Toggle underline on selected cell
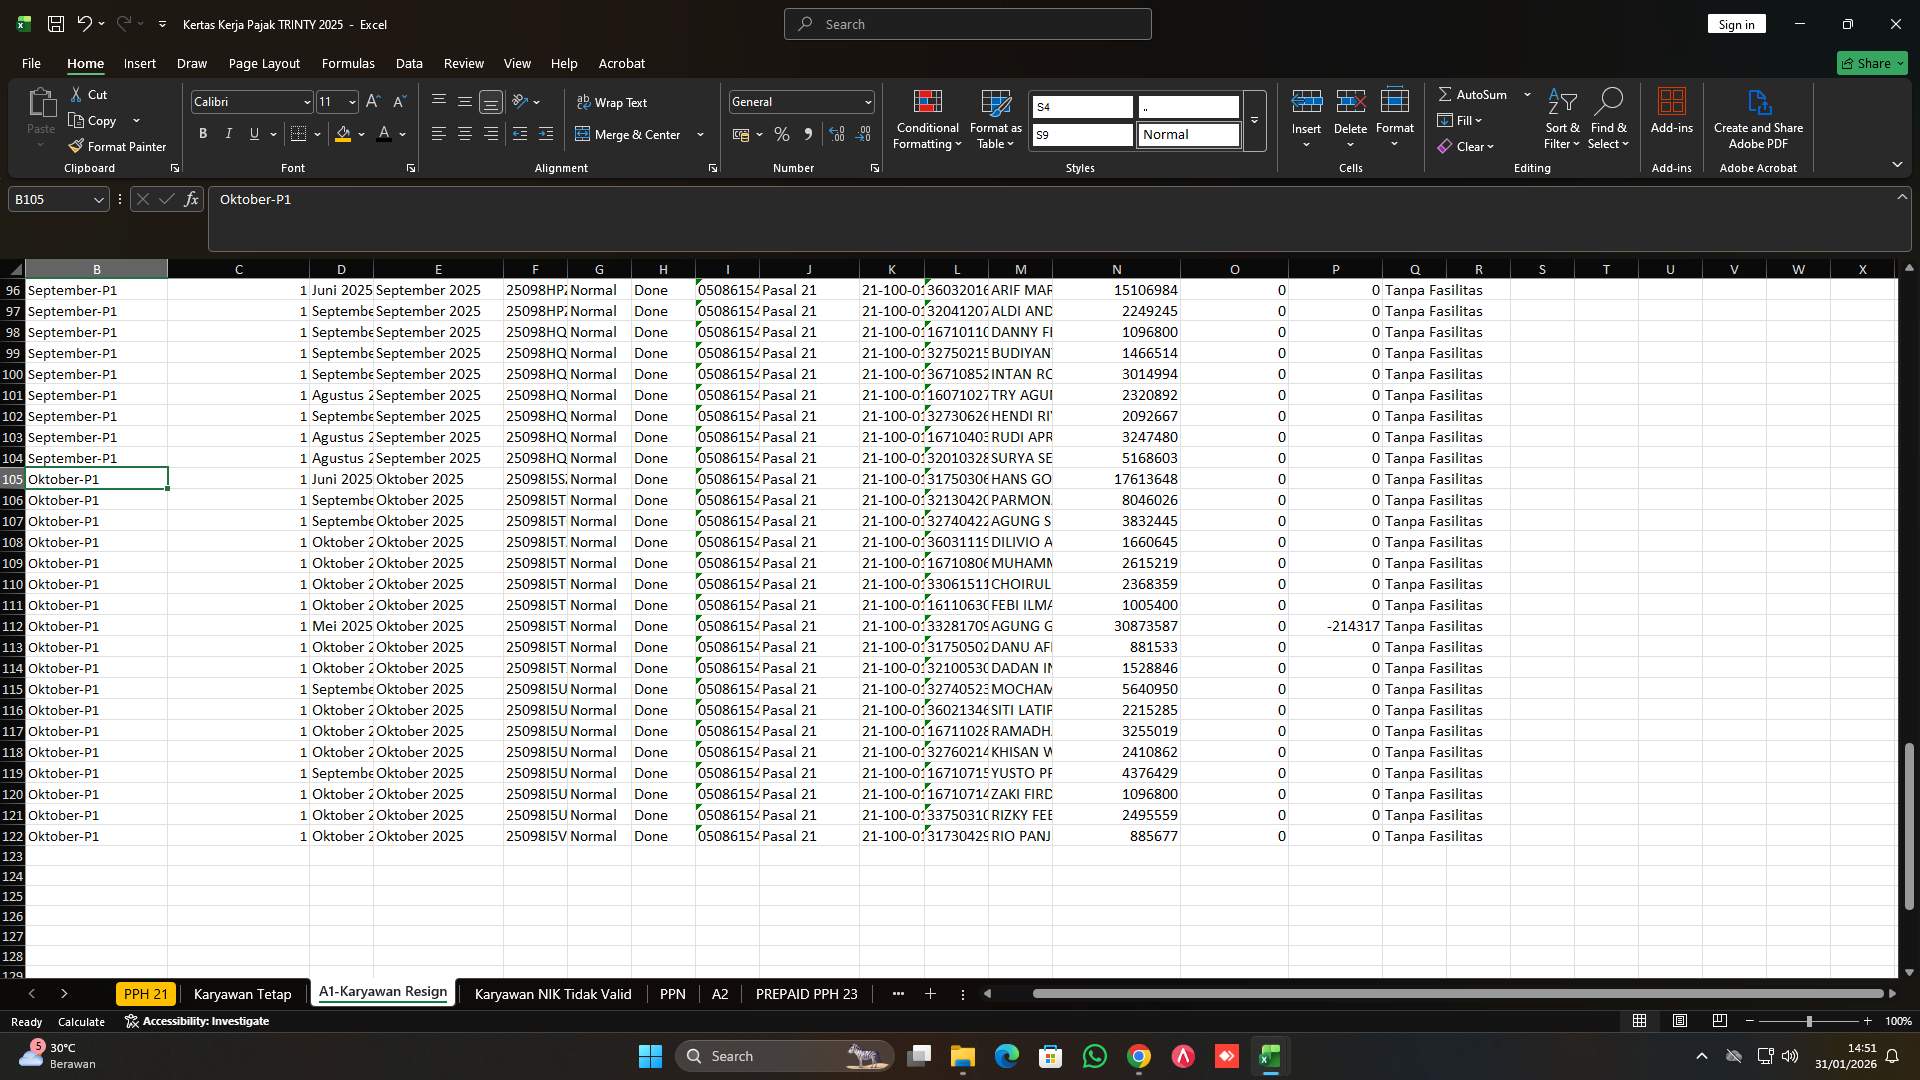This screenshot has width=1920, height=1080. (252, 133)
